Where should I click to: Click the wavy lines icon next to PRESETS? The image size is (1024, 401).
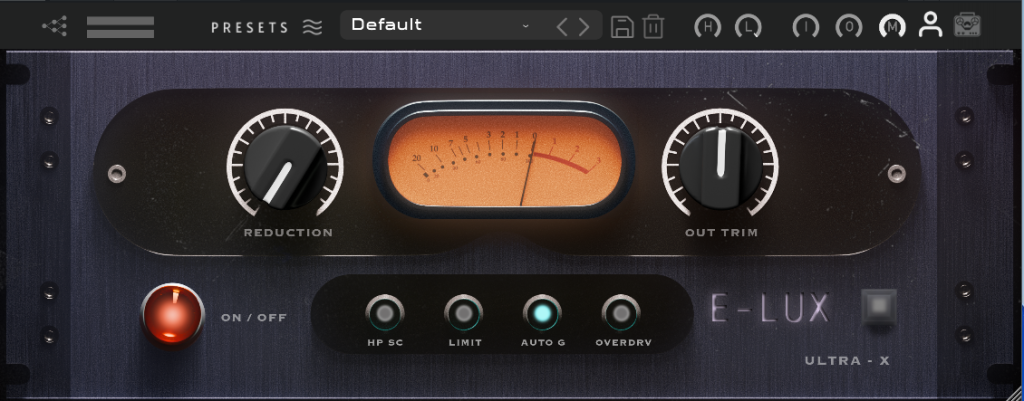pyautogui.click(x=313, y=27)
